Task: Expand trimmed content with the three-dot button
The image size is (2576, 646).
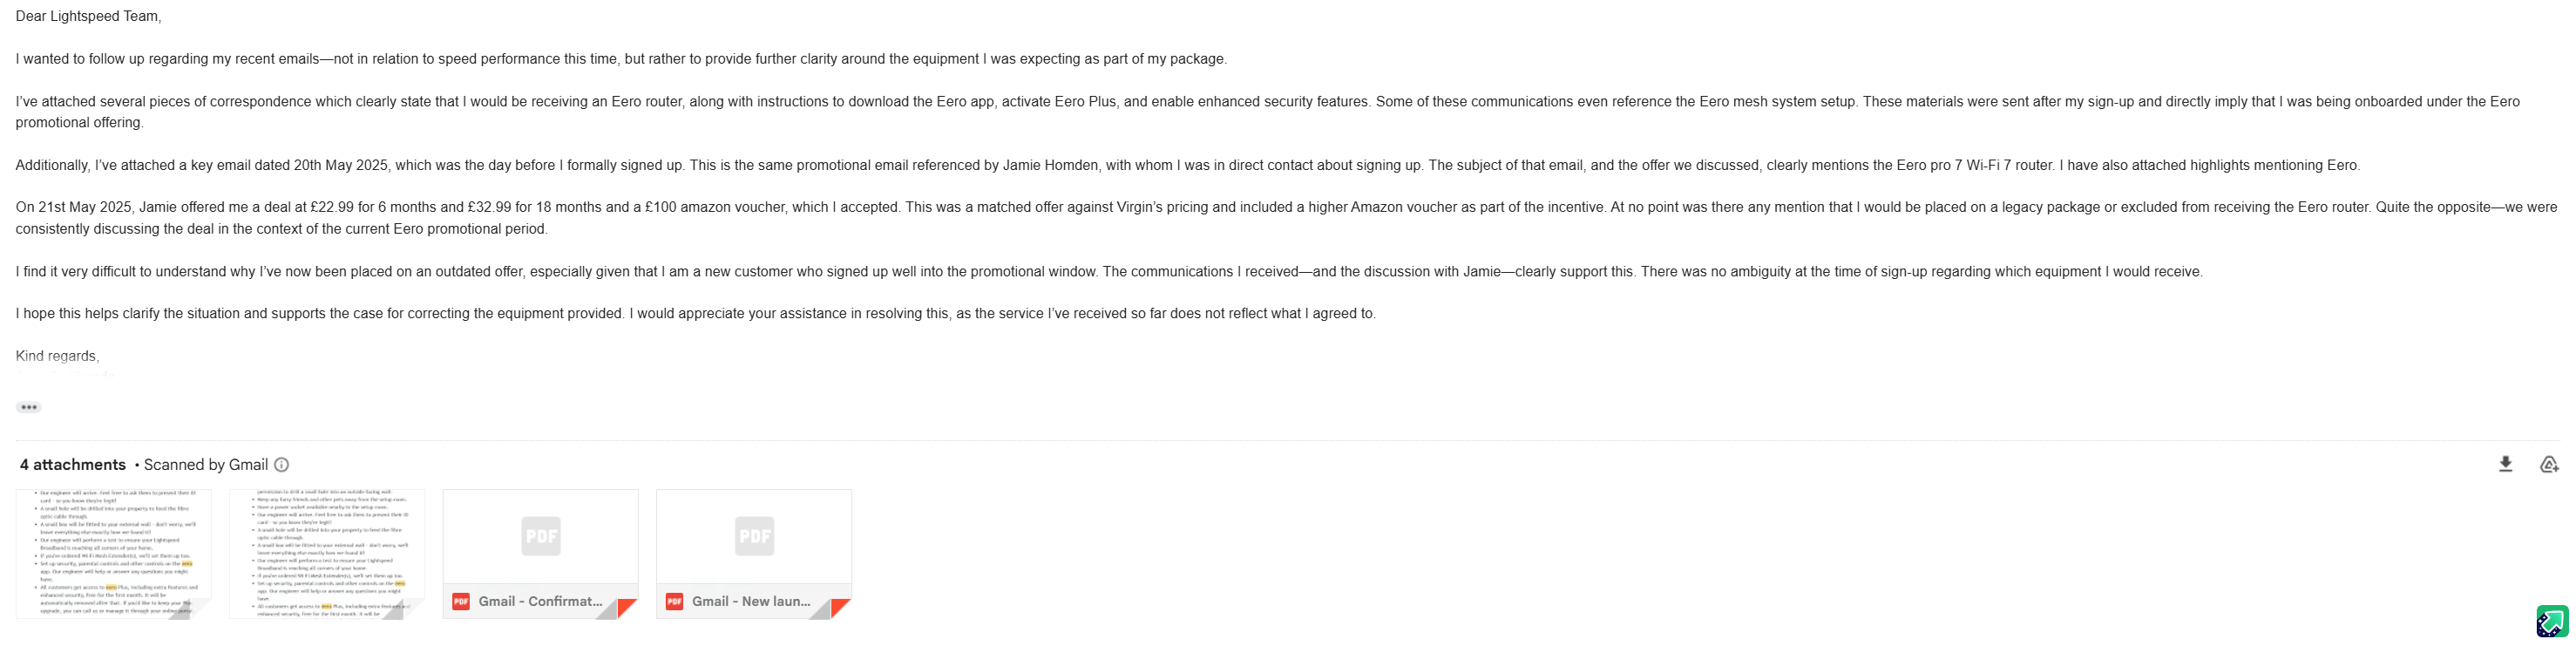Action: point(29,407)
